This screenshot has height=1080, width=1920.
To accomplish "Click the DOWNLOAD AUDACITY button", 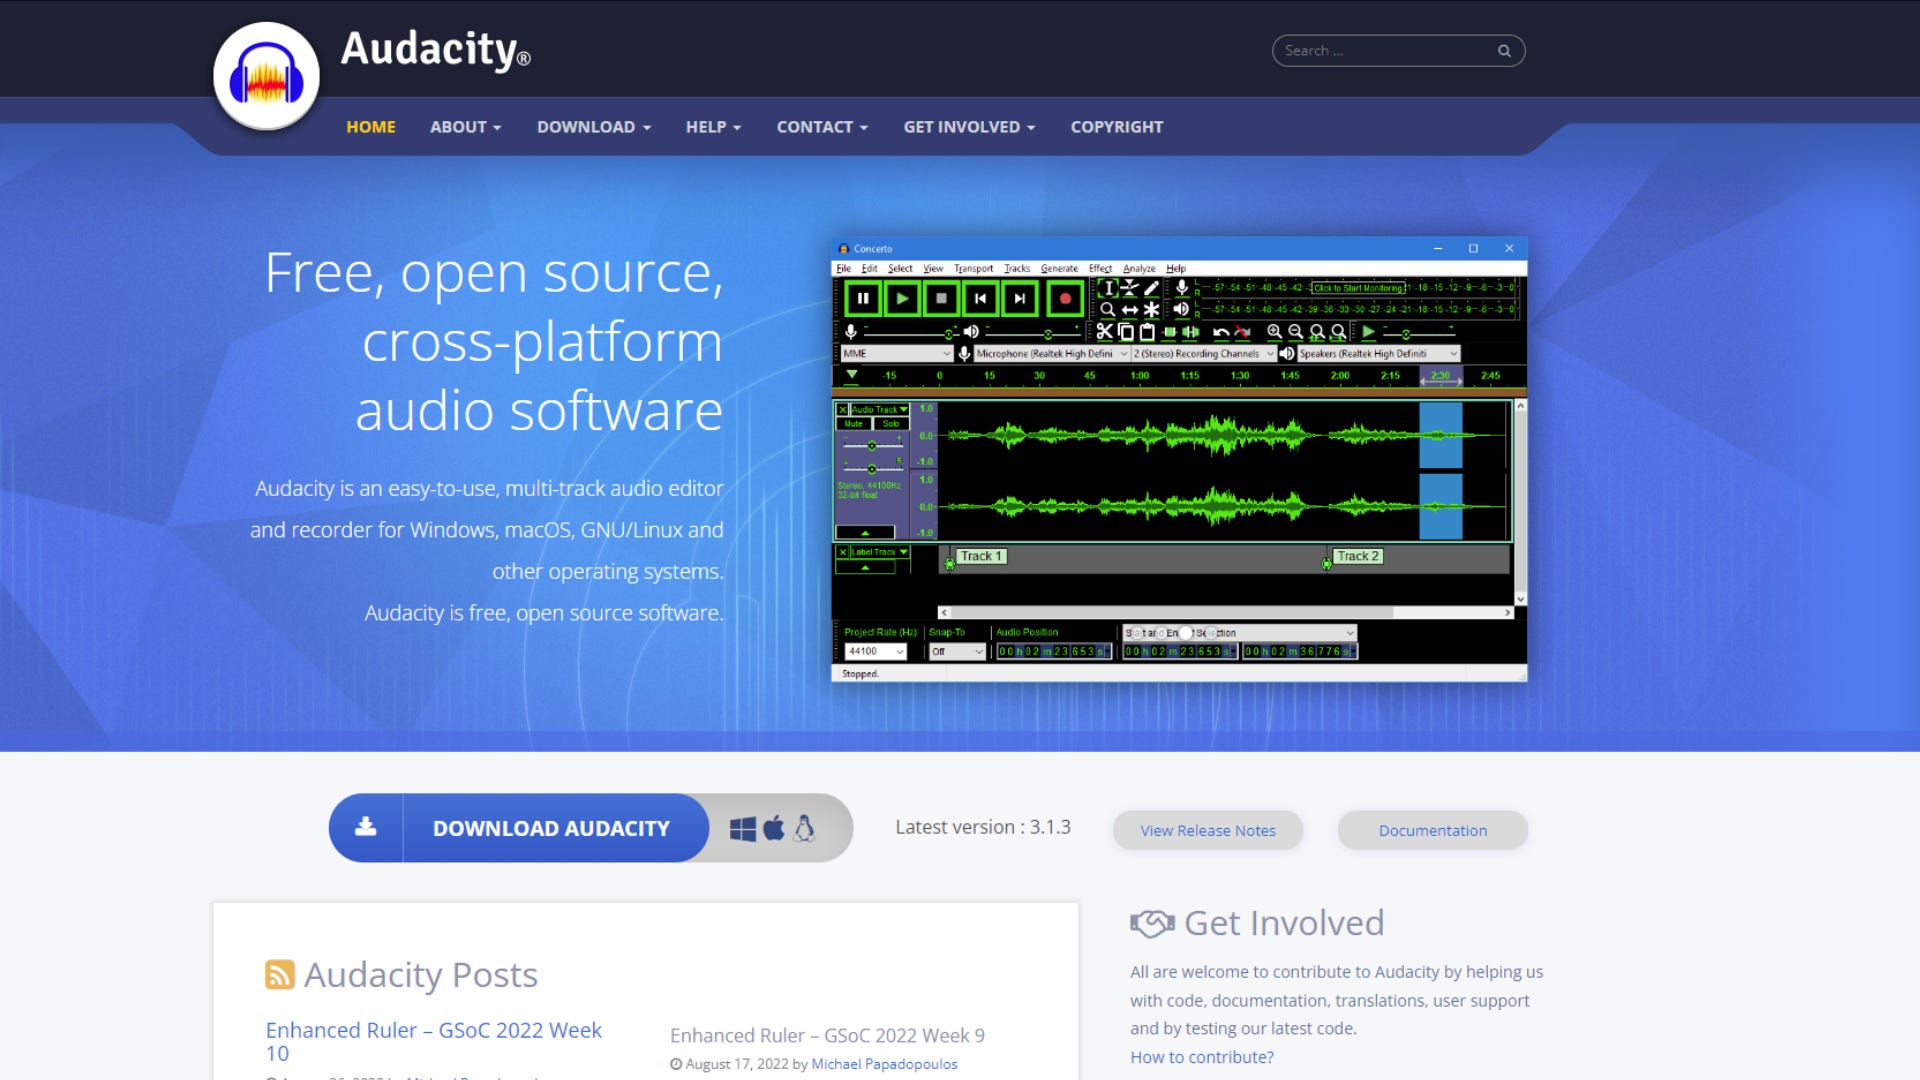I will pyautogui.click(x=519, y=828).
